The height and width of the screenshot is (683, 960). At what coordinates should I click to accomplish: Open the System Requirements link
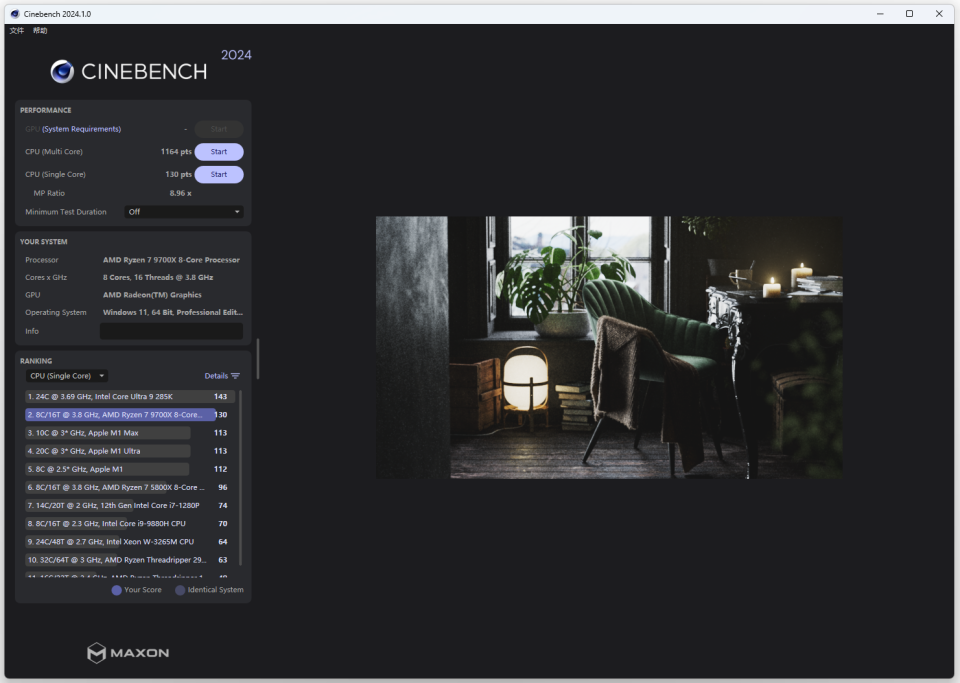coord(81,129)
